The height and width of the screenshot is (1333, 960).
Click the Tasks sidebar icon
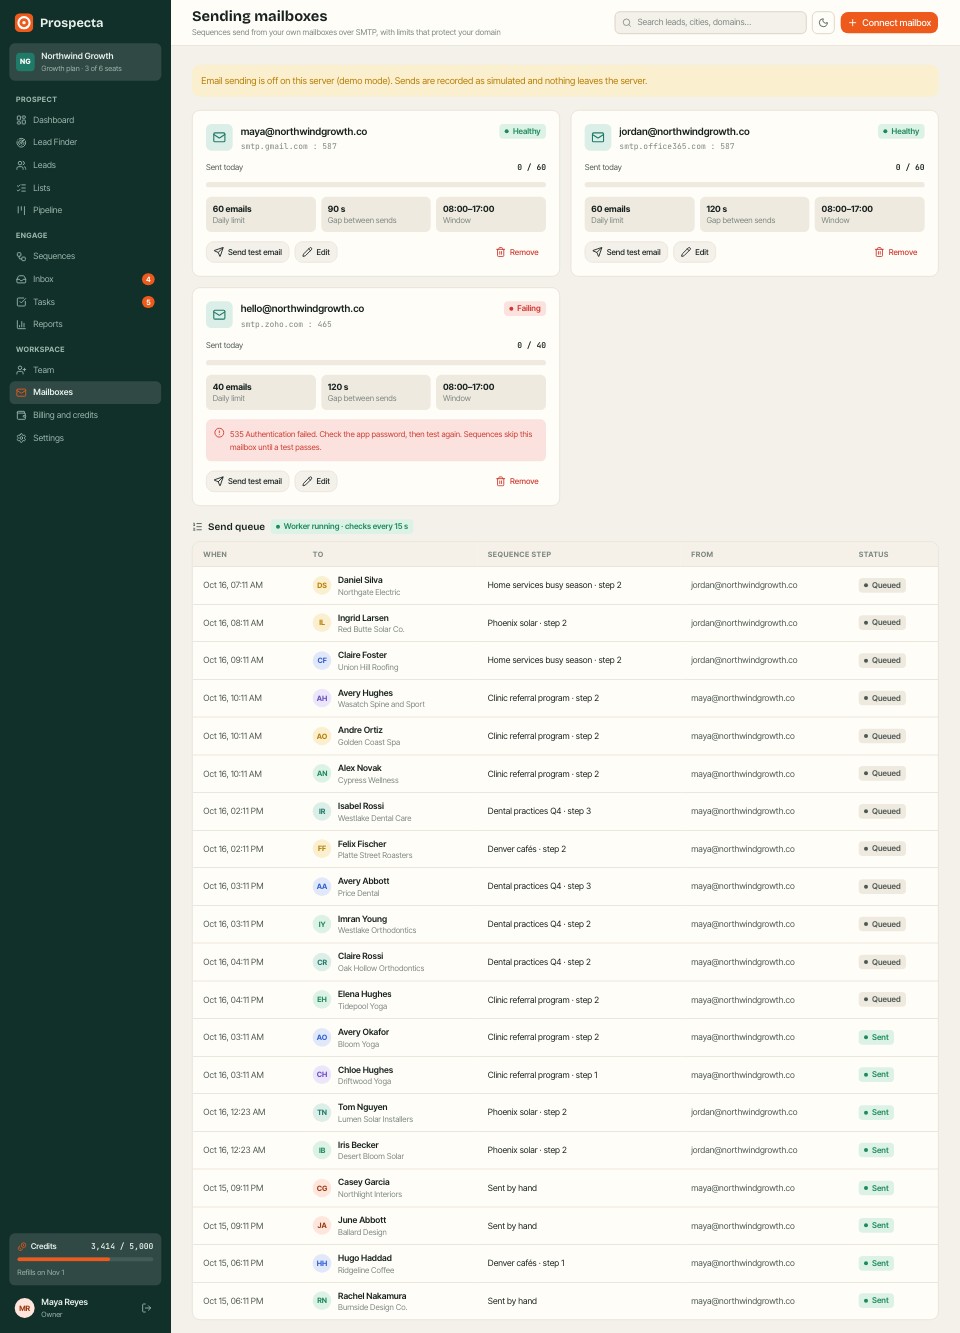click(x=21, y=302)
